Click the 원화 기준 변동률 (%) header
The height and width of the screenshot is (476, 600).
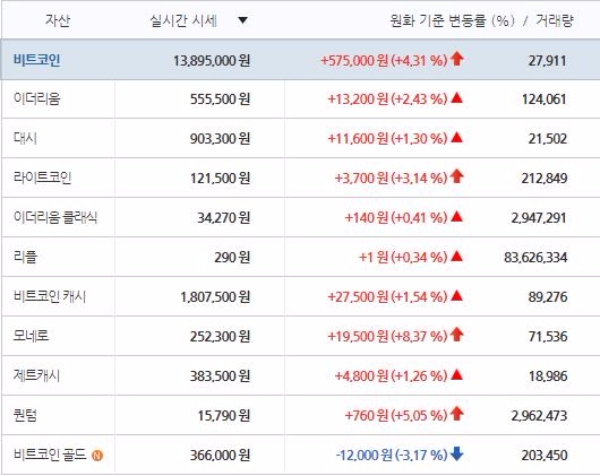click(x=450, y=20)
